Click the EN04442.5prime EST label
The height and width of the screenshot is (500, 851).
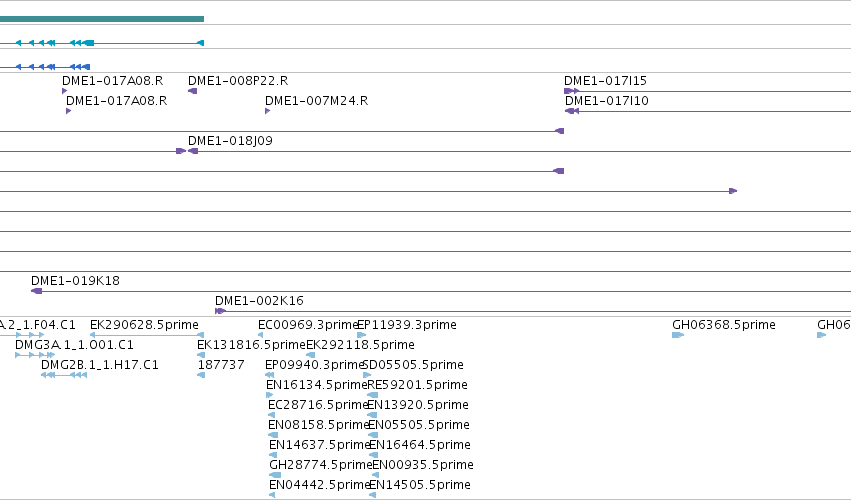coord(320,485)
